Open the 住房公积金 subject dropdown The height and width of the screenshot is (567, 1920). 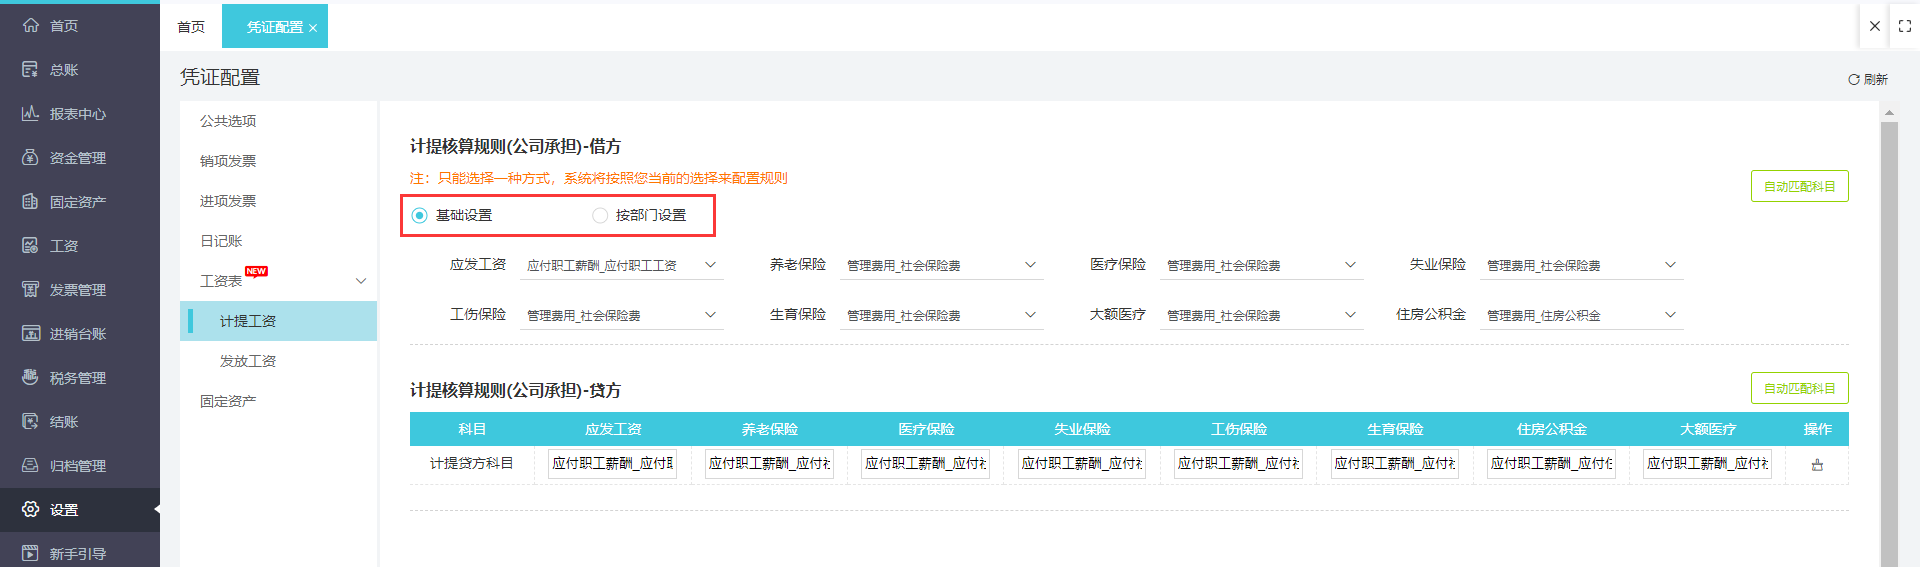1580,315
